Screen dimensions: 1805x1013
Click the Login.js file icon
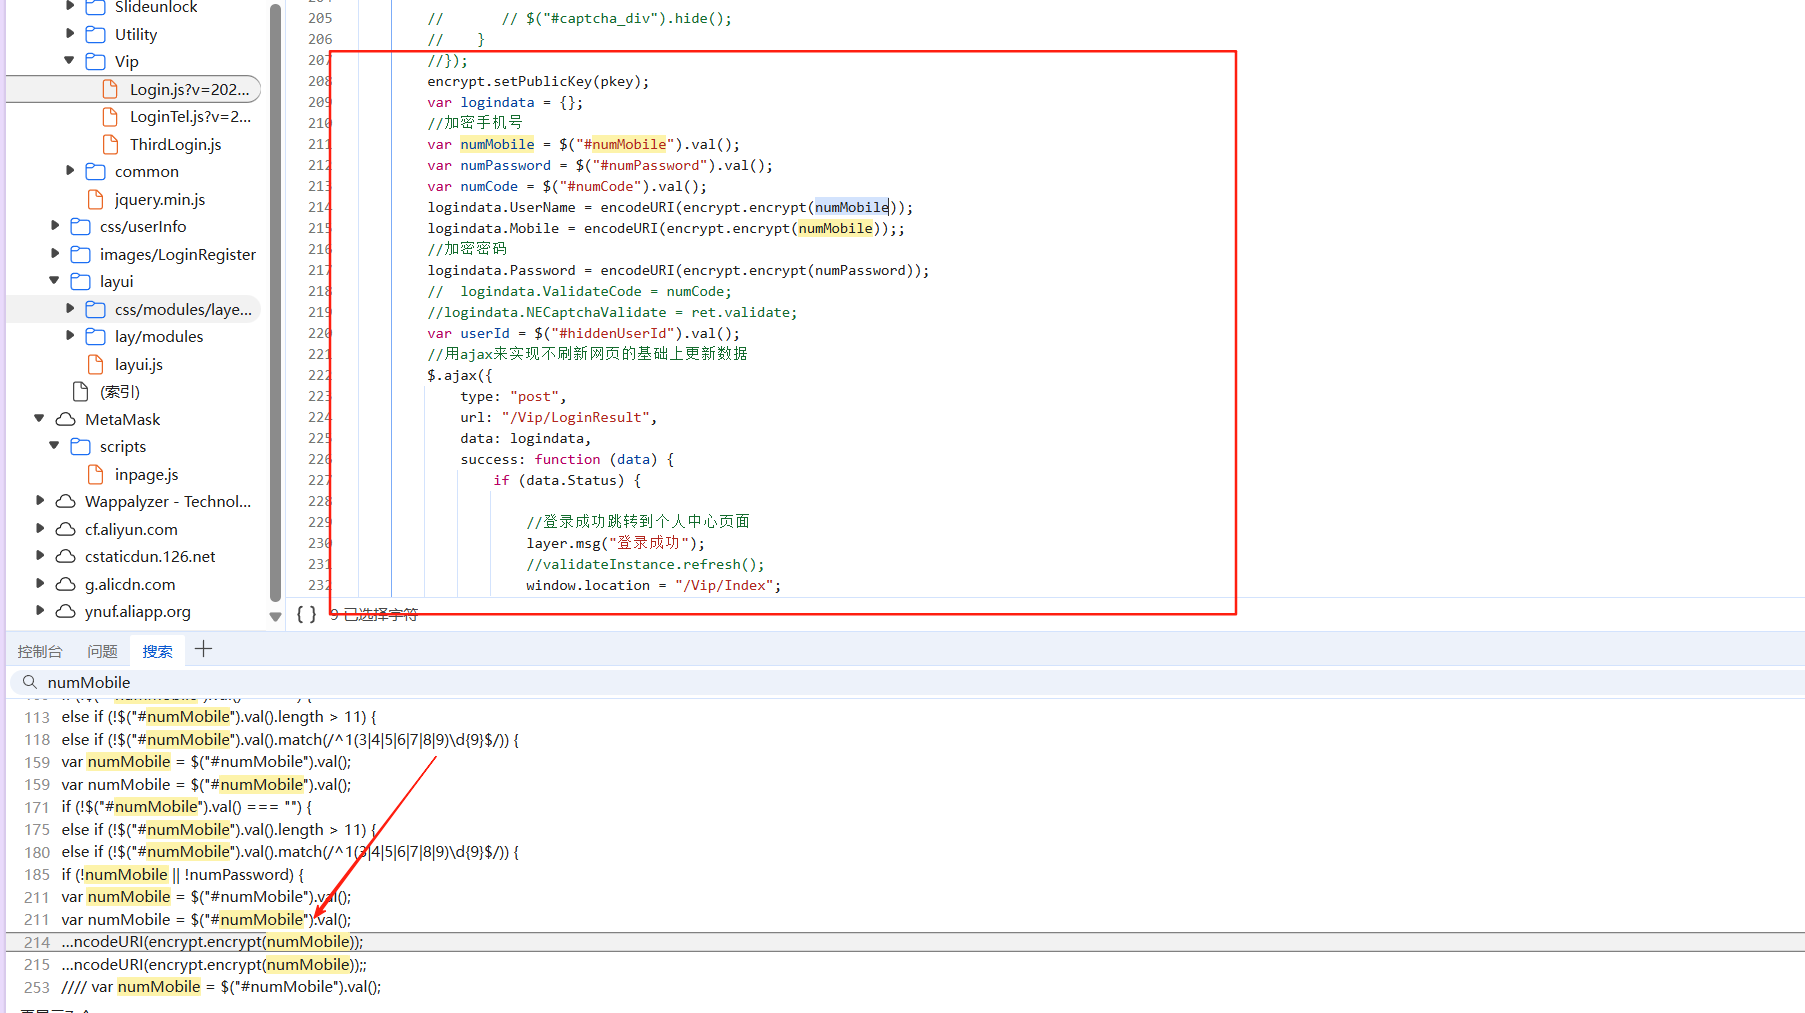click(111, 89)
